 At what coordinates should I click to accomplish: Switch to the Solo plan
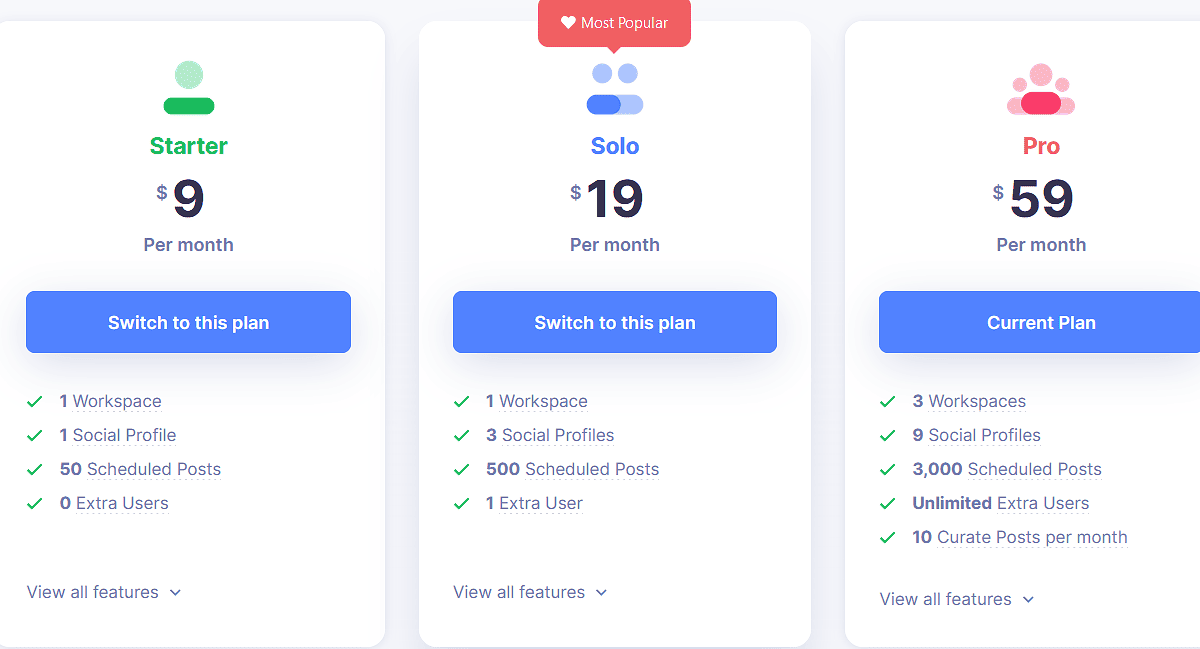coord(614,321)
